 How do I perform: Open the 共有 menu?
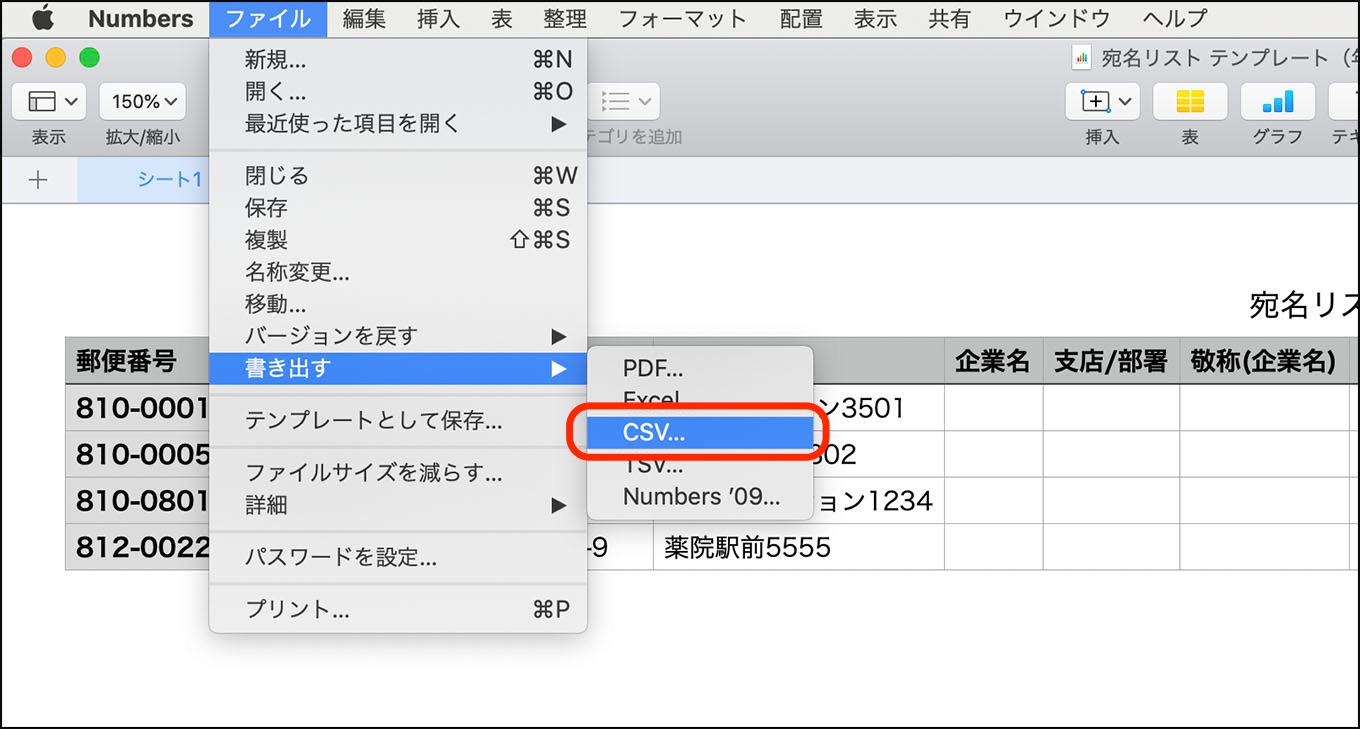coord(949,18)
